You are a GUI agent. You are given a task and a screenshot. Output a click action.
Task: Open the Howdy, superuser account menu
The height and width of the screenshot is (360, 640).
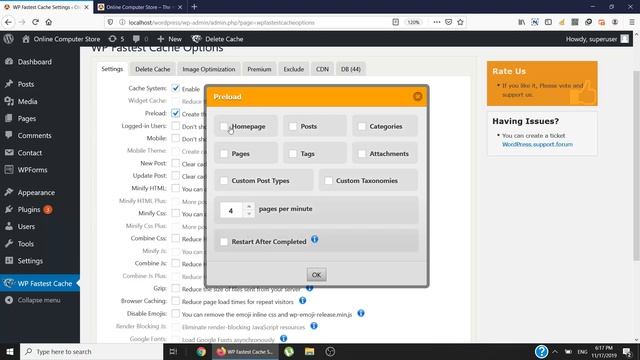click(597, 39)
